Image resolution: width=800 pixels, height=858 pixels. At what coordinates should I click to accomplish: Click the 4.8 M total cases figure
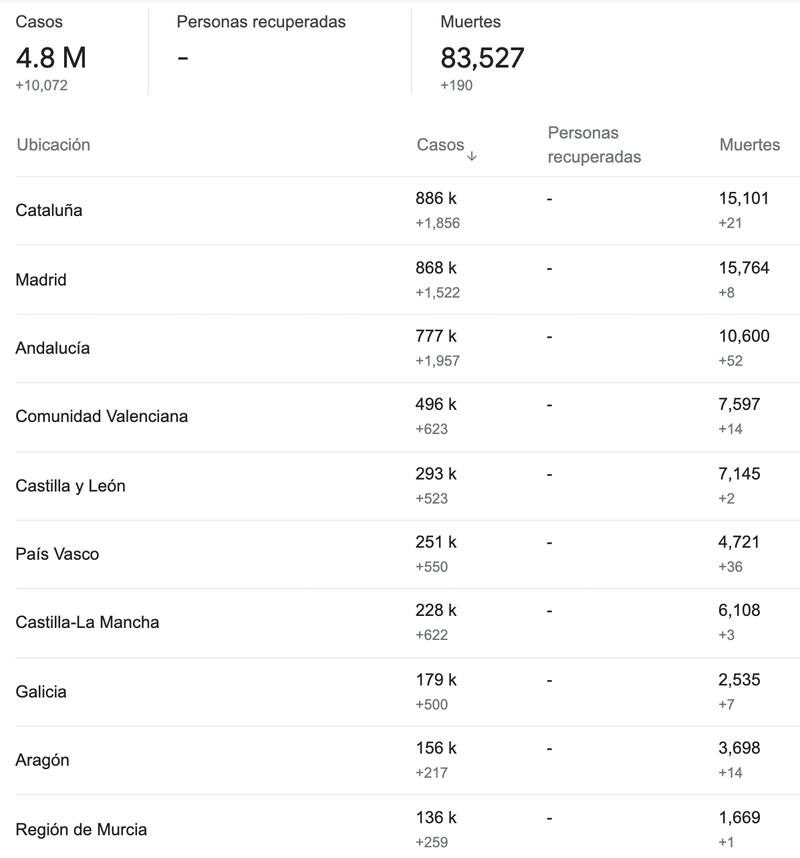[51, 58]
